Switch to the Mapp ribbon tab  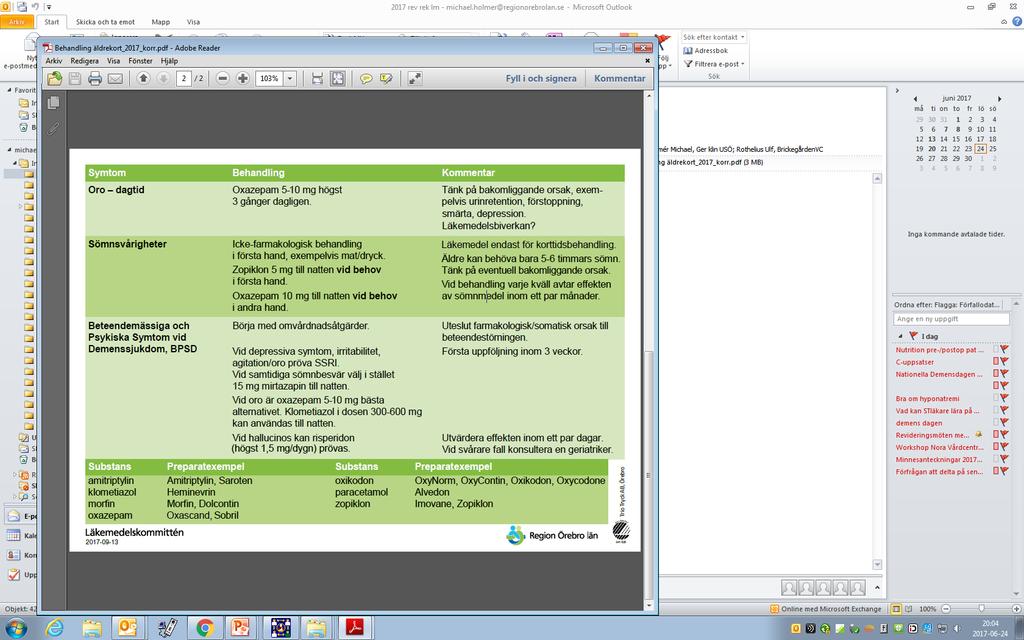(x=161, y=22)
